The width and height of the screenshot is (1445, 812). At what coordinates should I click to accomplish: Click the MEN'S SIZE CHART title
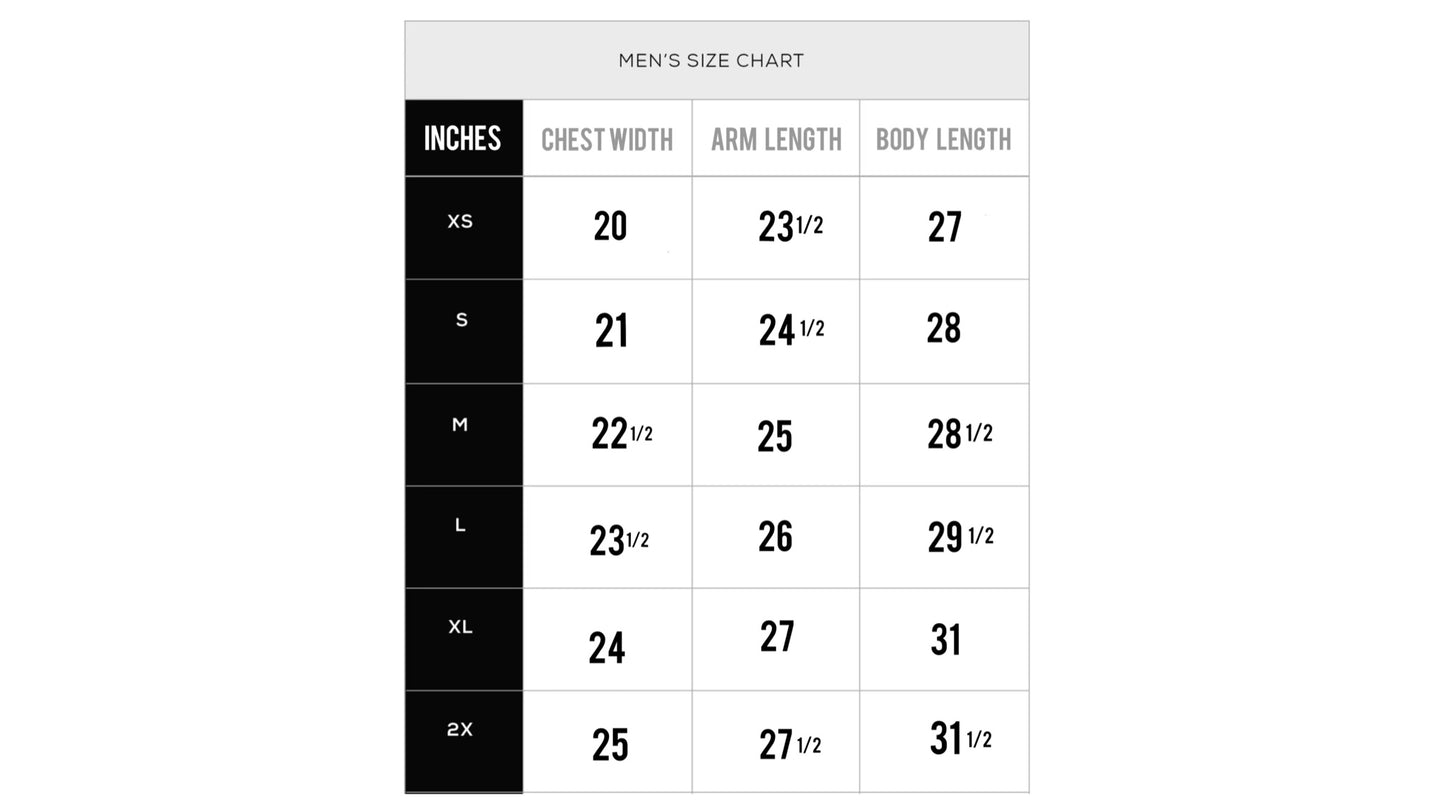pos(711,61)
